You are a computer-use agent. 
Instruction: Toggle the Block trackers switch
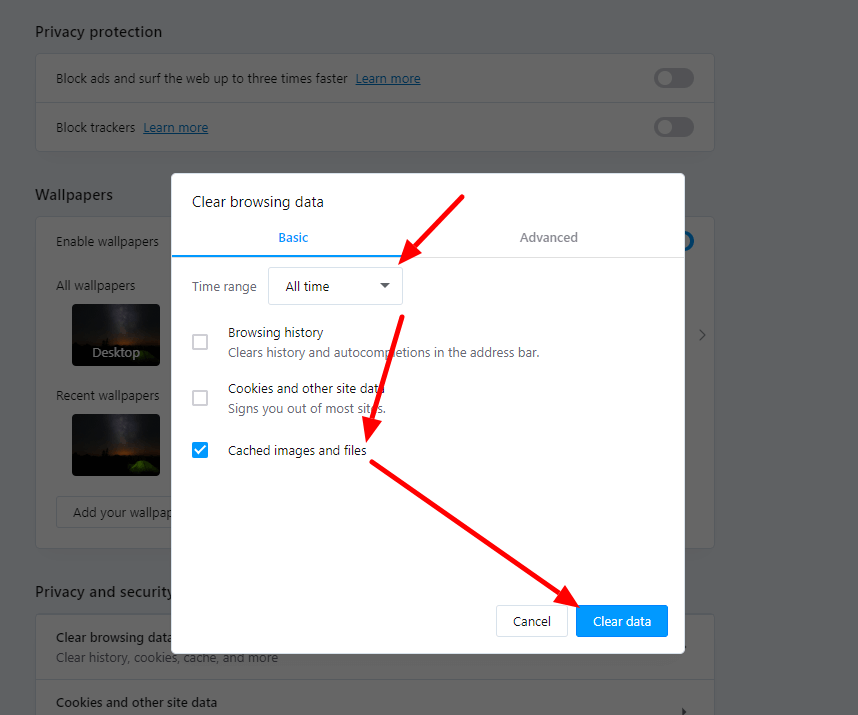pyautogui.click(x=674, y=127)
